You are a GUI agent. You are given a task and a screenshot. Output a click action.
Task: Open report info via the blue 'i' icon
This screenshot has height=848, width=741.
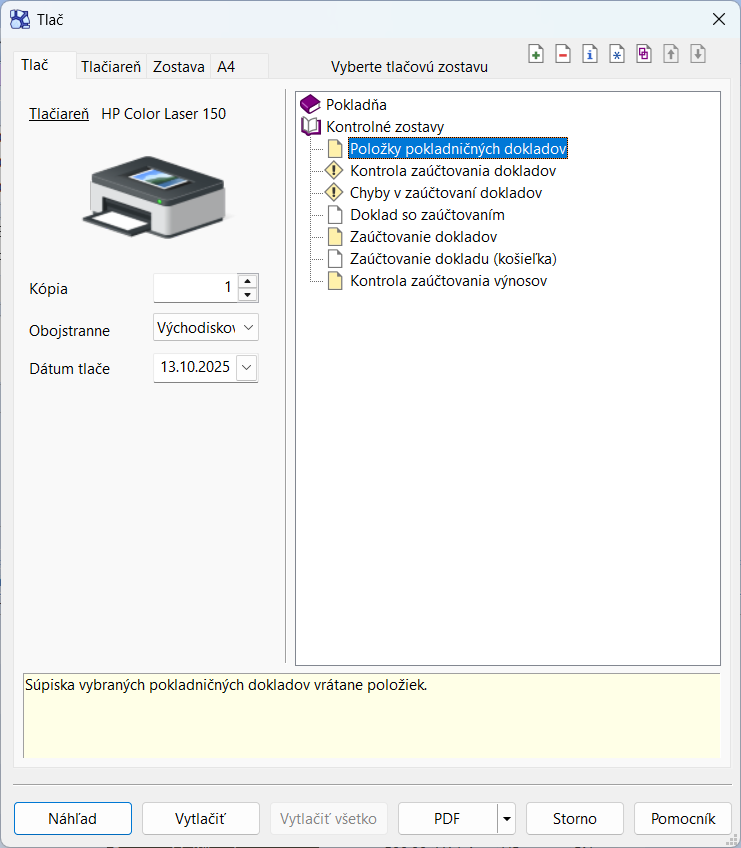pyautogui.click(x=590, y=55)
